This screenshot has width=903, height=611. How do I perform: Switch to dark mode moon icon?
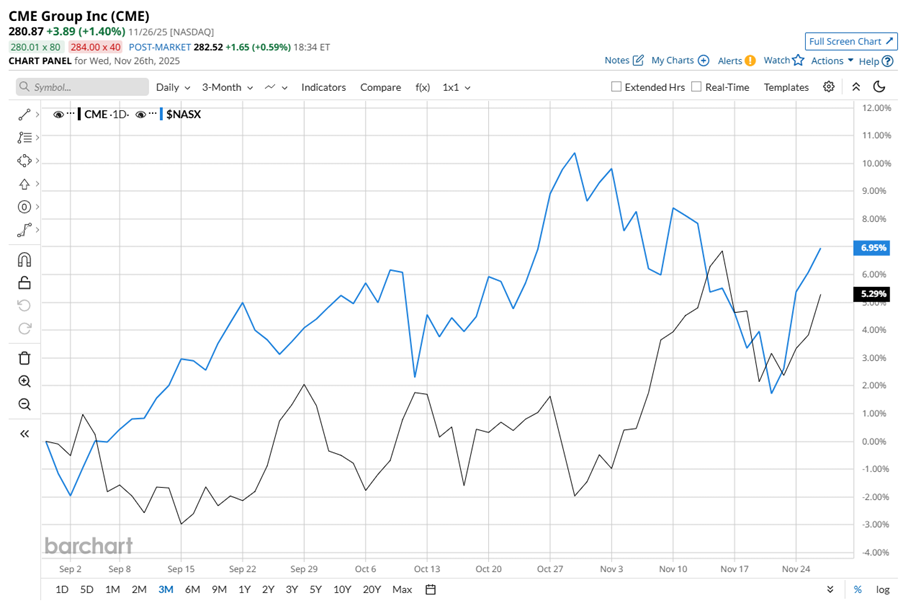point(879,87)
